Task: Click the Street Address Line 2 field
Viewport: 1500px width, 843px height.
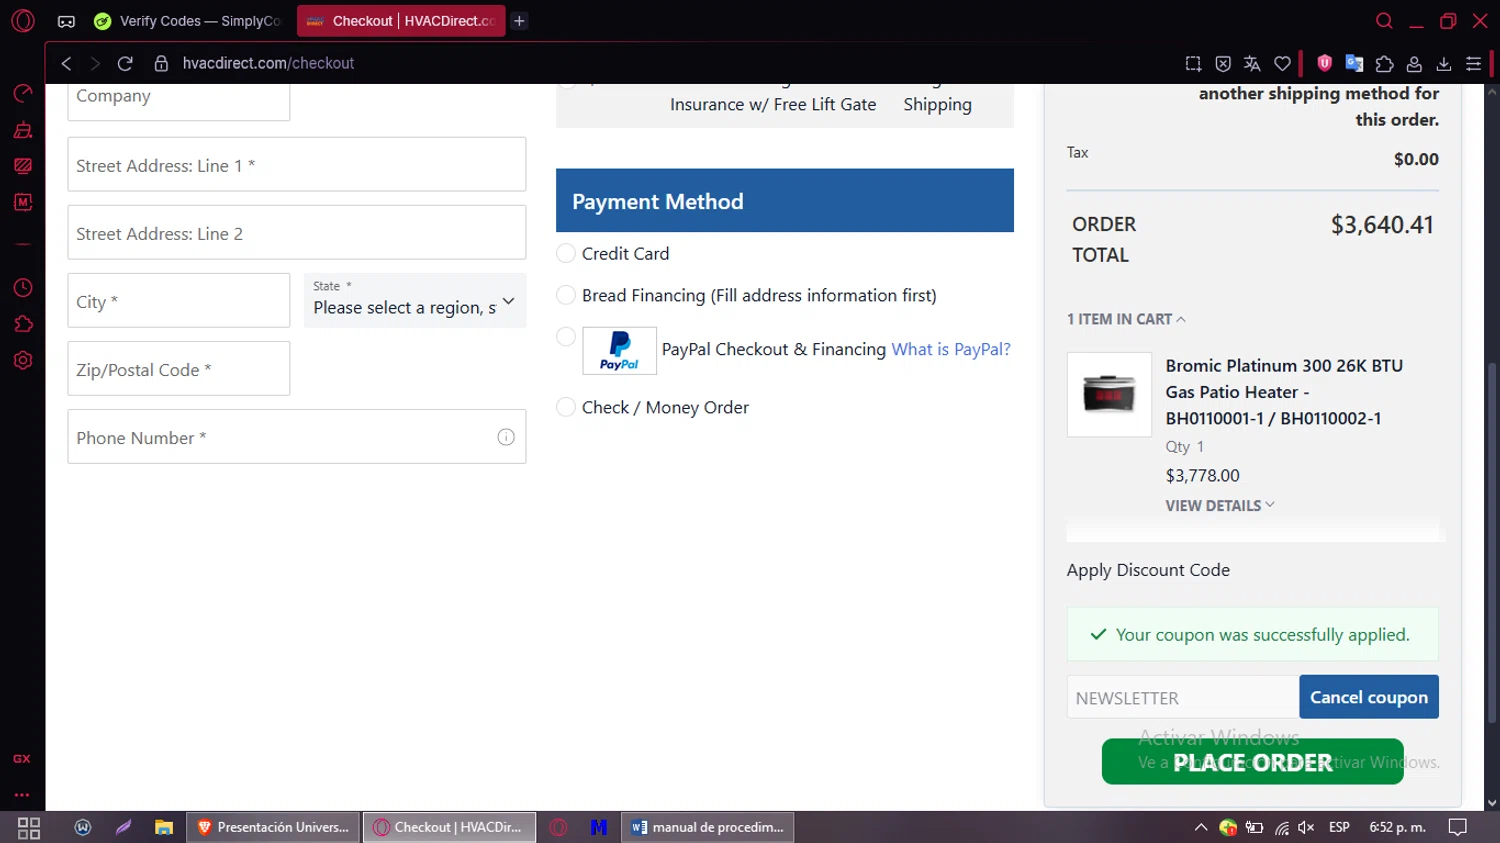Action: (297, 232)
